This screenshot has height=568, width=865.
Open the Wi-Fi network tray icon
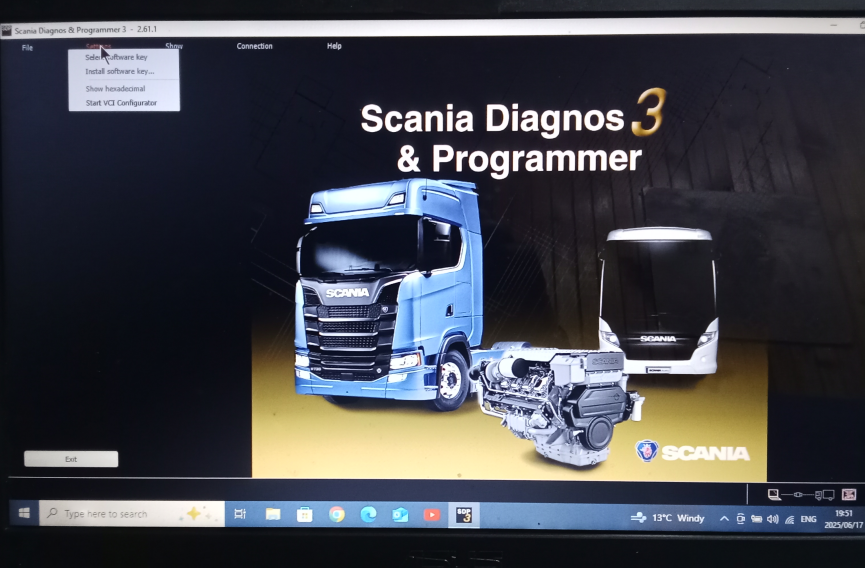[x=789, y=519]
